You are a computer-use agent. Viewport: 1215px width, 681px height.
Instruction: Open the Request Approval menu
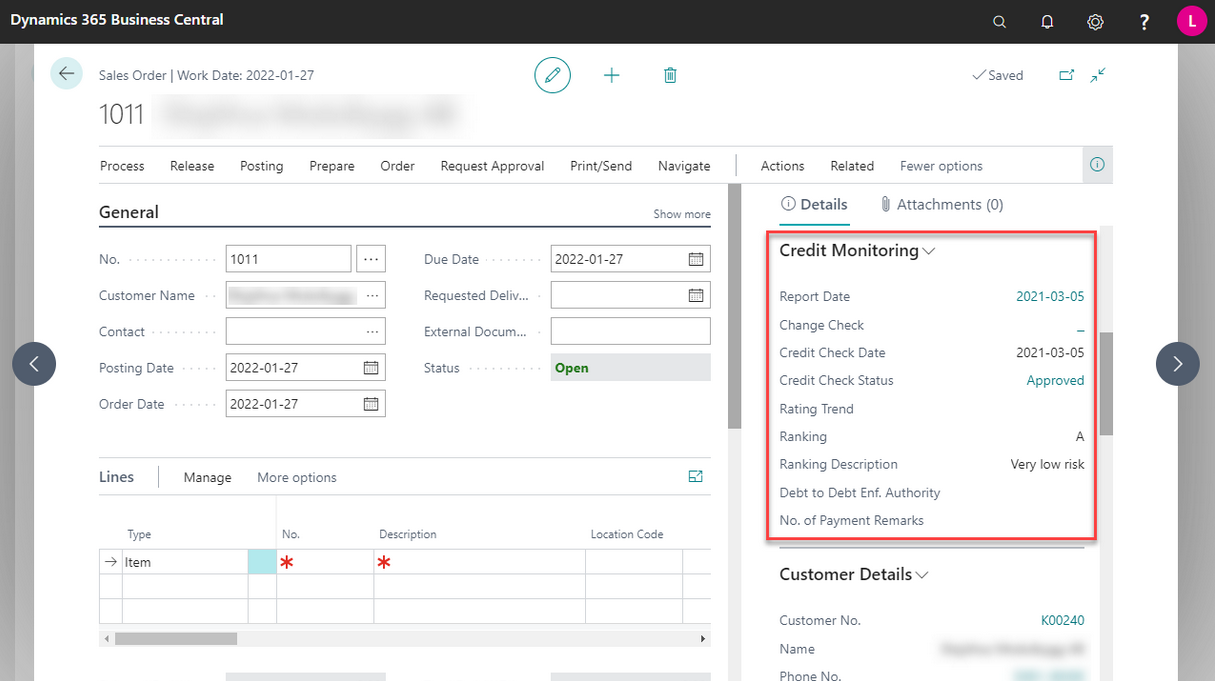point(492,166)
